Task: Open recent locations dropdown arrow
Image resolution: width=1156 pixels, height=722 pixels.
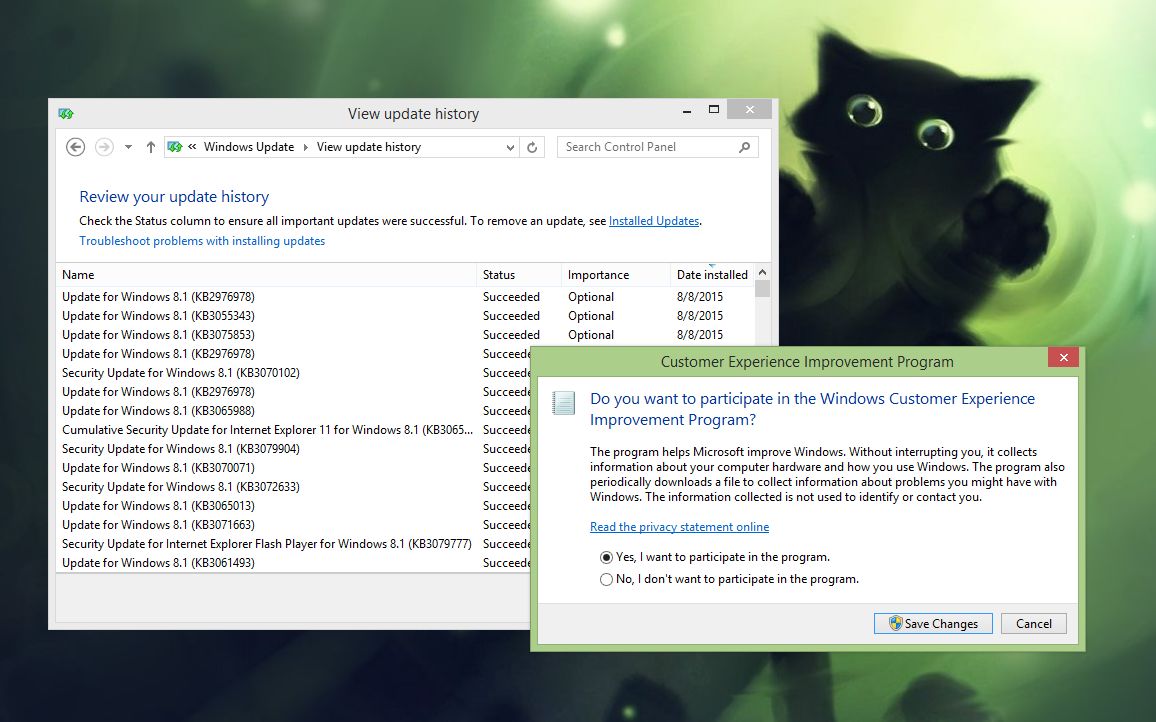Action: (x=128, y=147)
